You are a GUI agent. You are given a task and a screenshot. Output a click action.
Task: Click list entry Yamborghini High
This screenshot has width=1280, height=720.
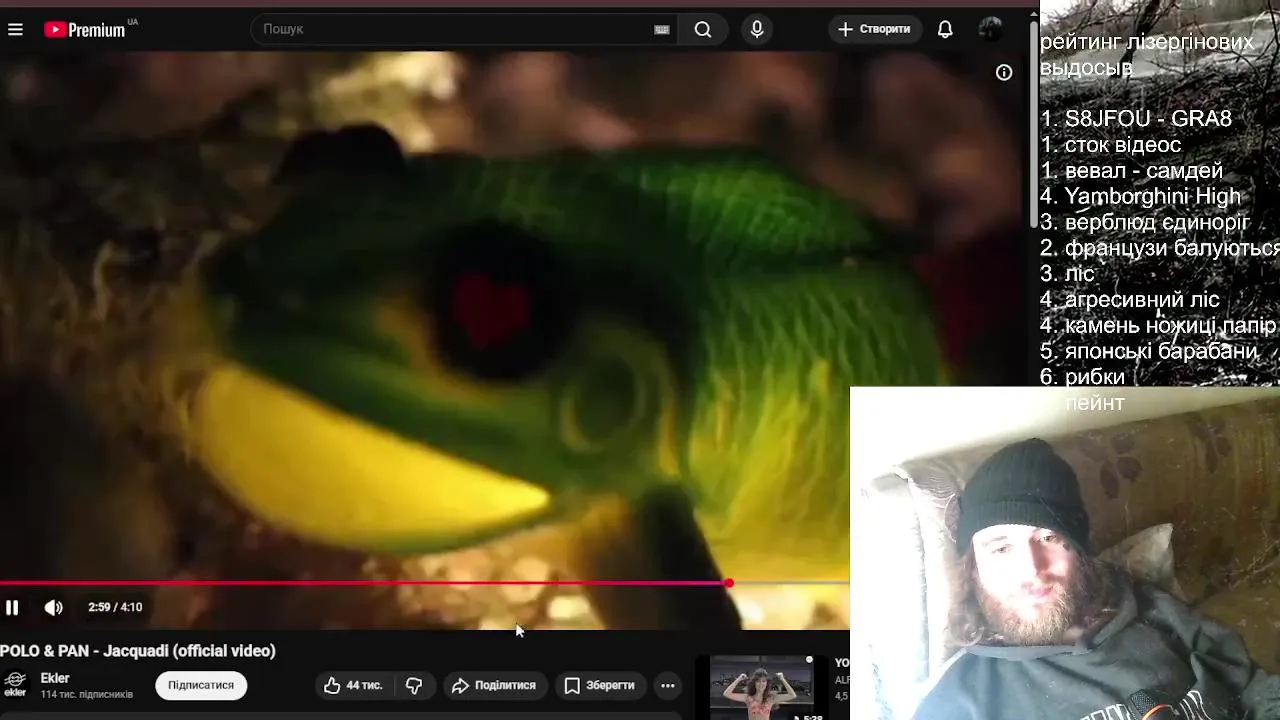click(1152, 196)
